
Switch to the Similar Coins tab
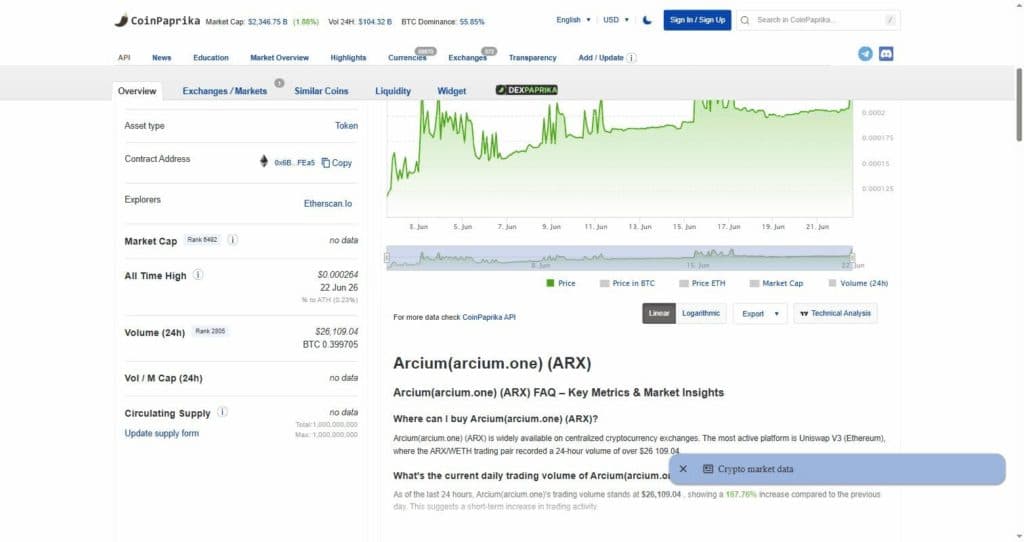[x=321, y=91]
